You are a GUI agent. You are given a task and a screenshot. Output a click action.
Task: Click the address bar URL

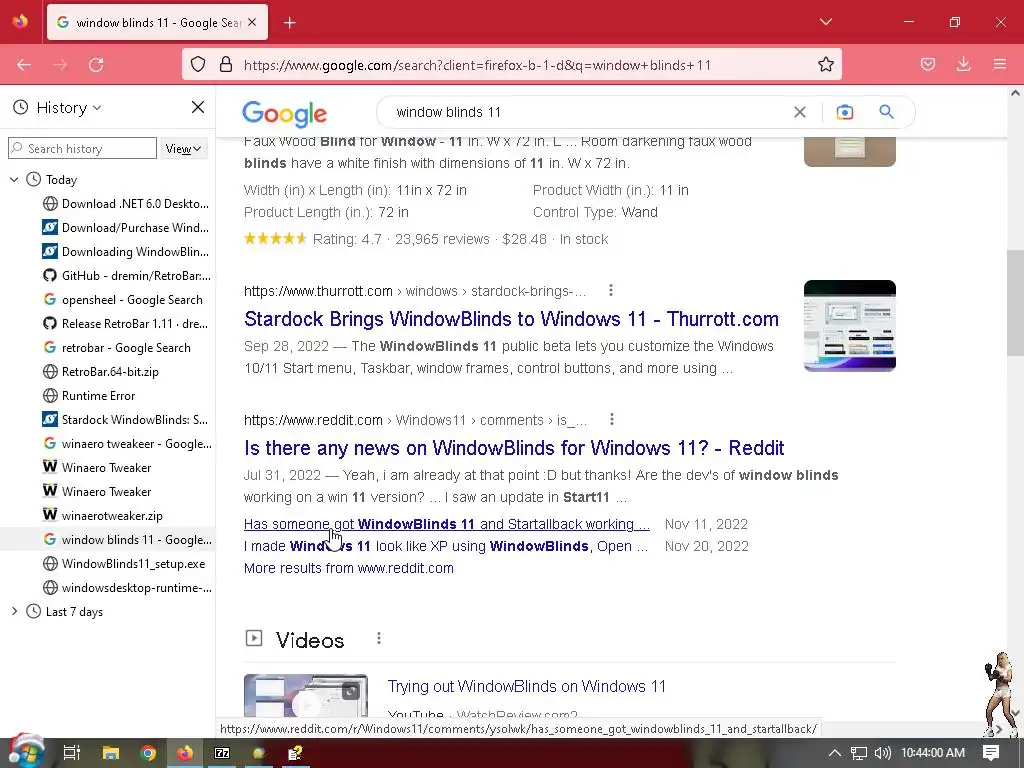(x=477, y=65)
